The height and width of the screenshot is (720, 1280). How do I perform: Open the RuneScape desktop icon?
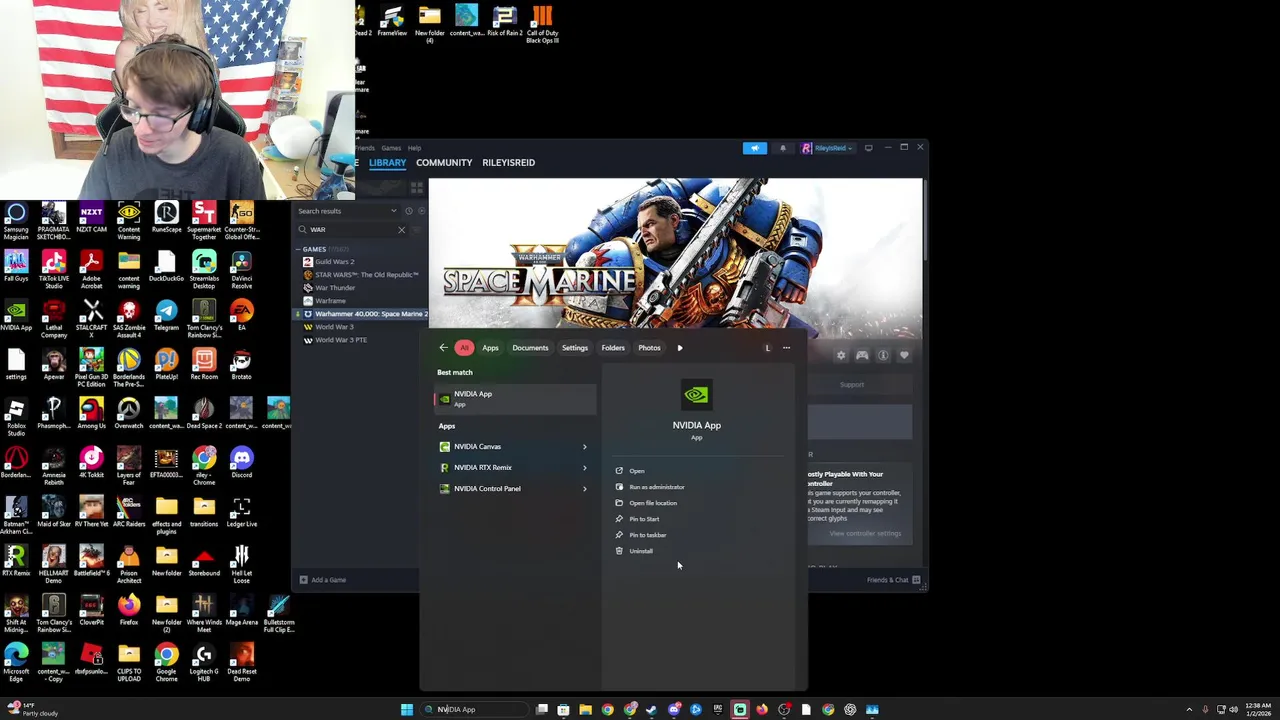point(166,218)
